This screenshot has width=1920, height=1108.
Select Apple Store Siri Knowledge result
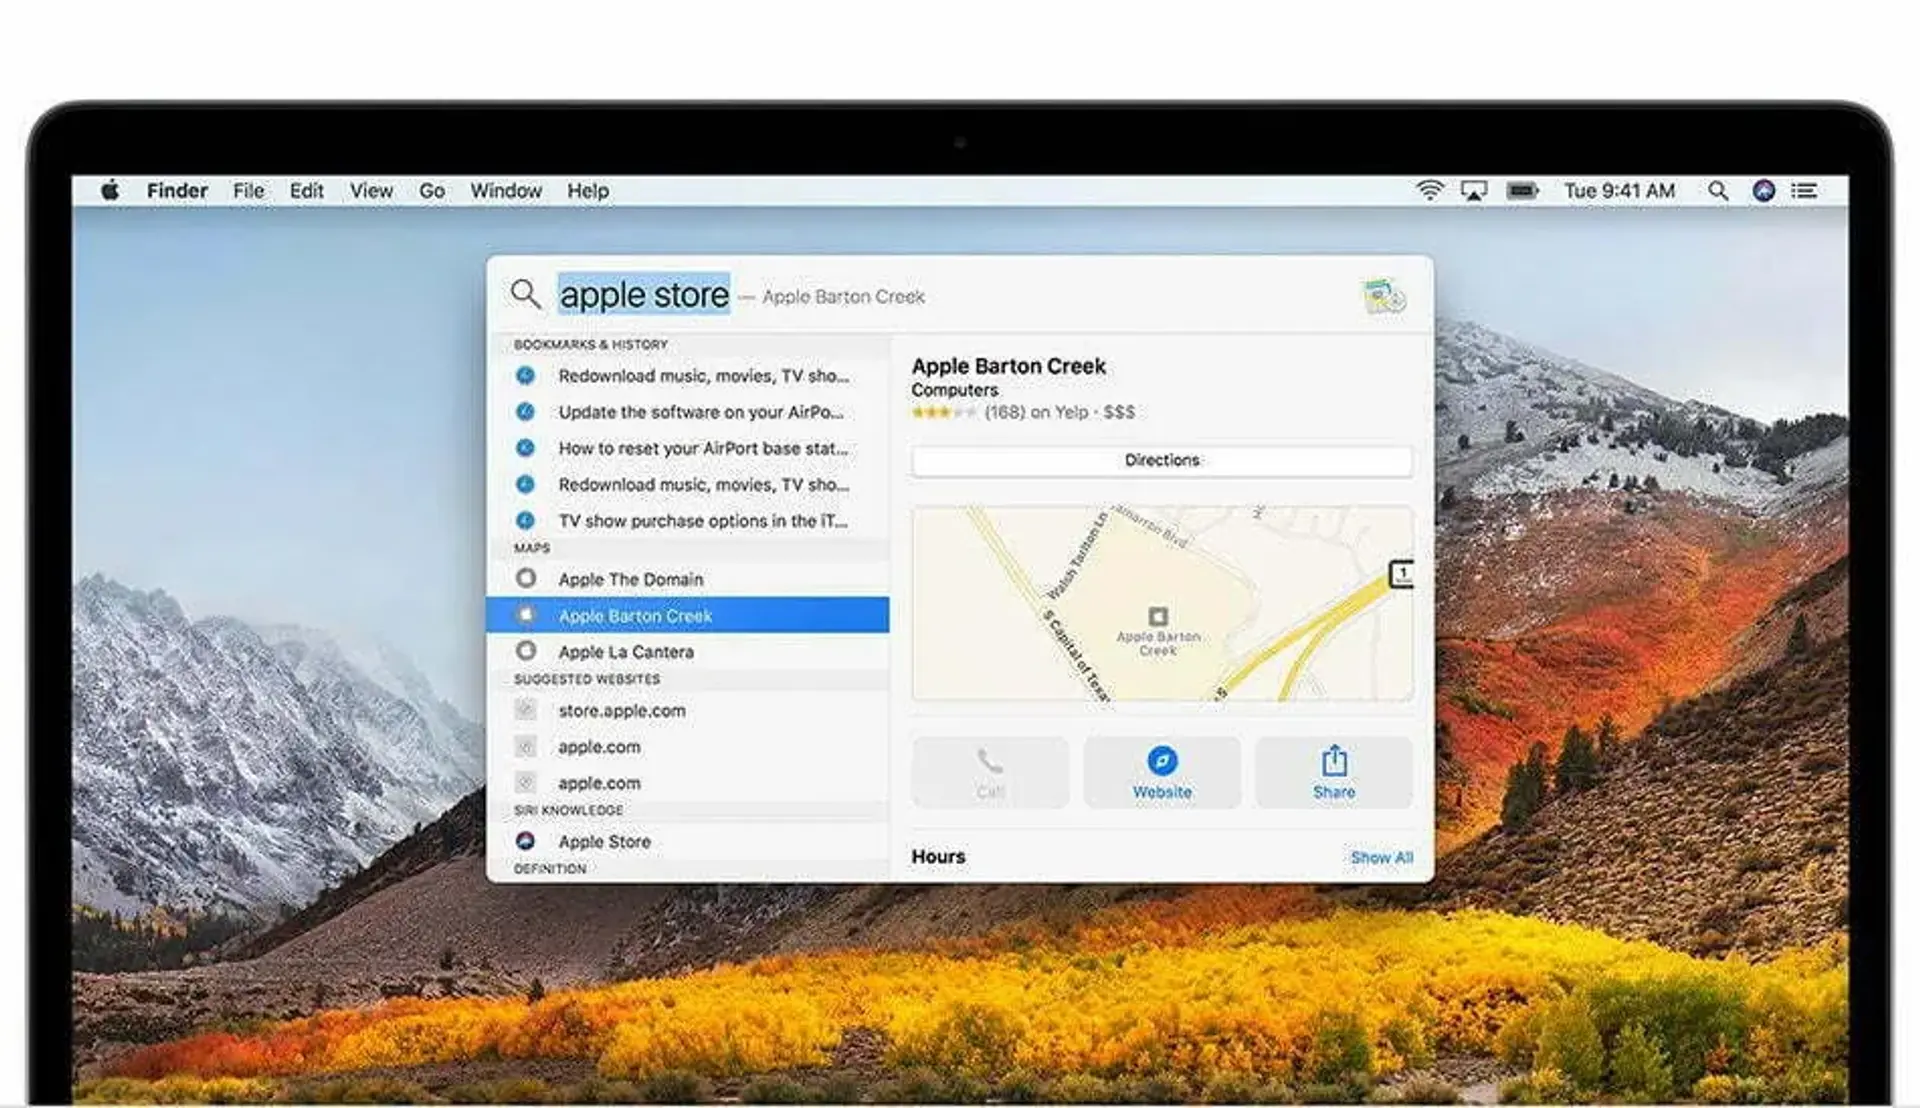(x=688, y=841)
